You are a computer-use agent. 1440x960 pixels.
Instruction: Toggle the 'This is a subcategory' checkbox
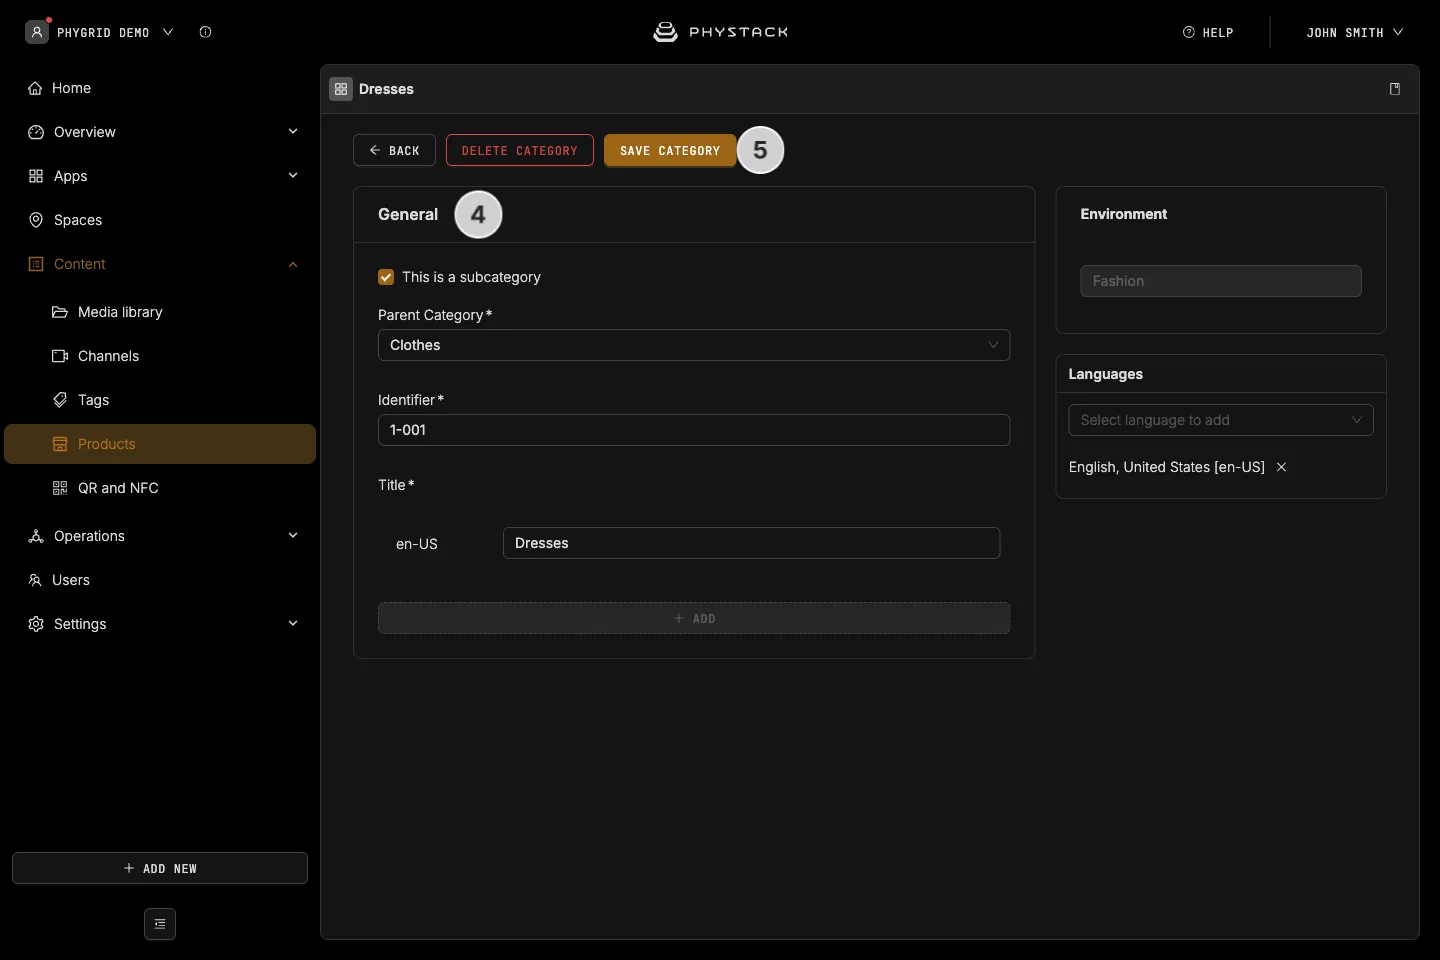point(386,277)
